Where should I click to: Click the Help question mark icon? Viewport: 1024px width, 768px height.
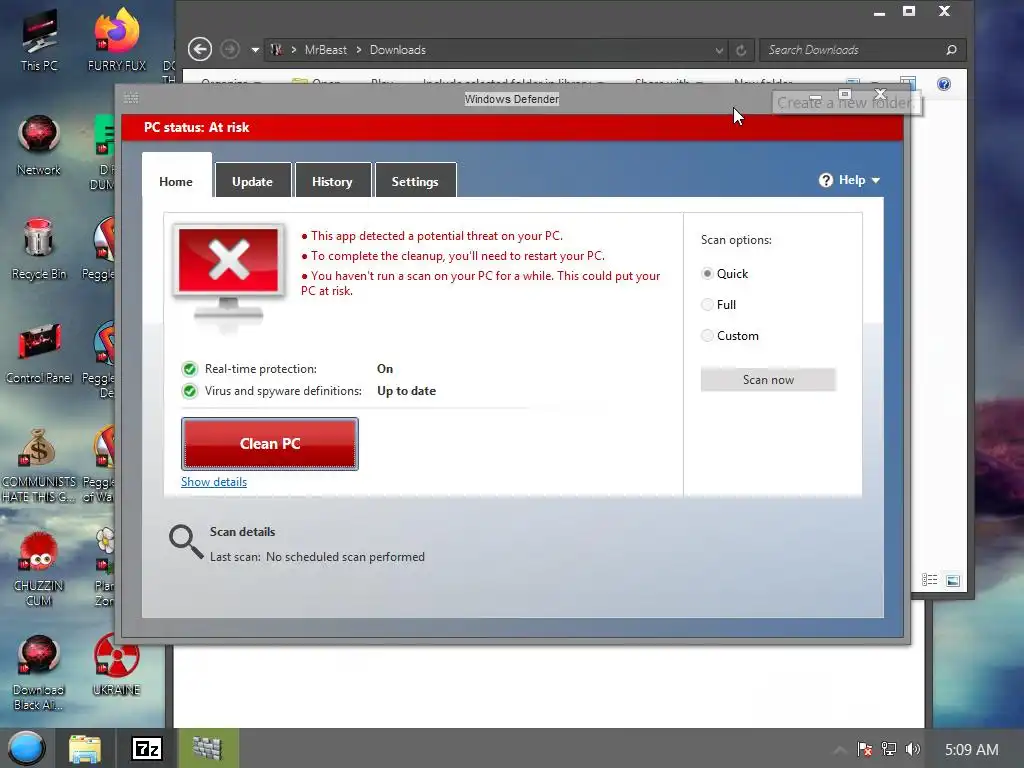[x=826, y=180]
